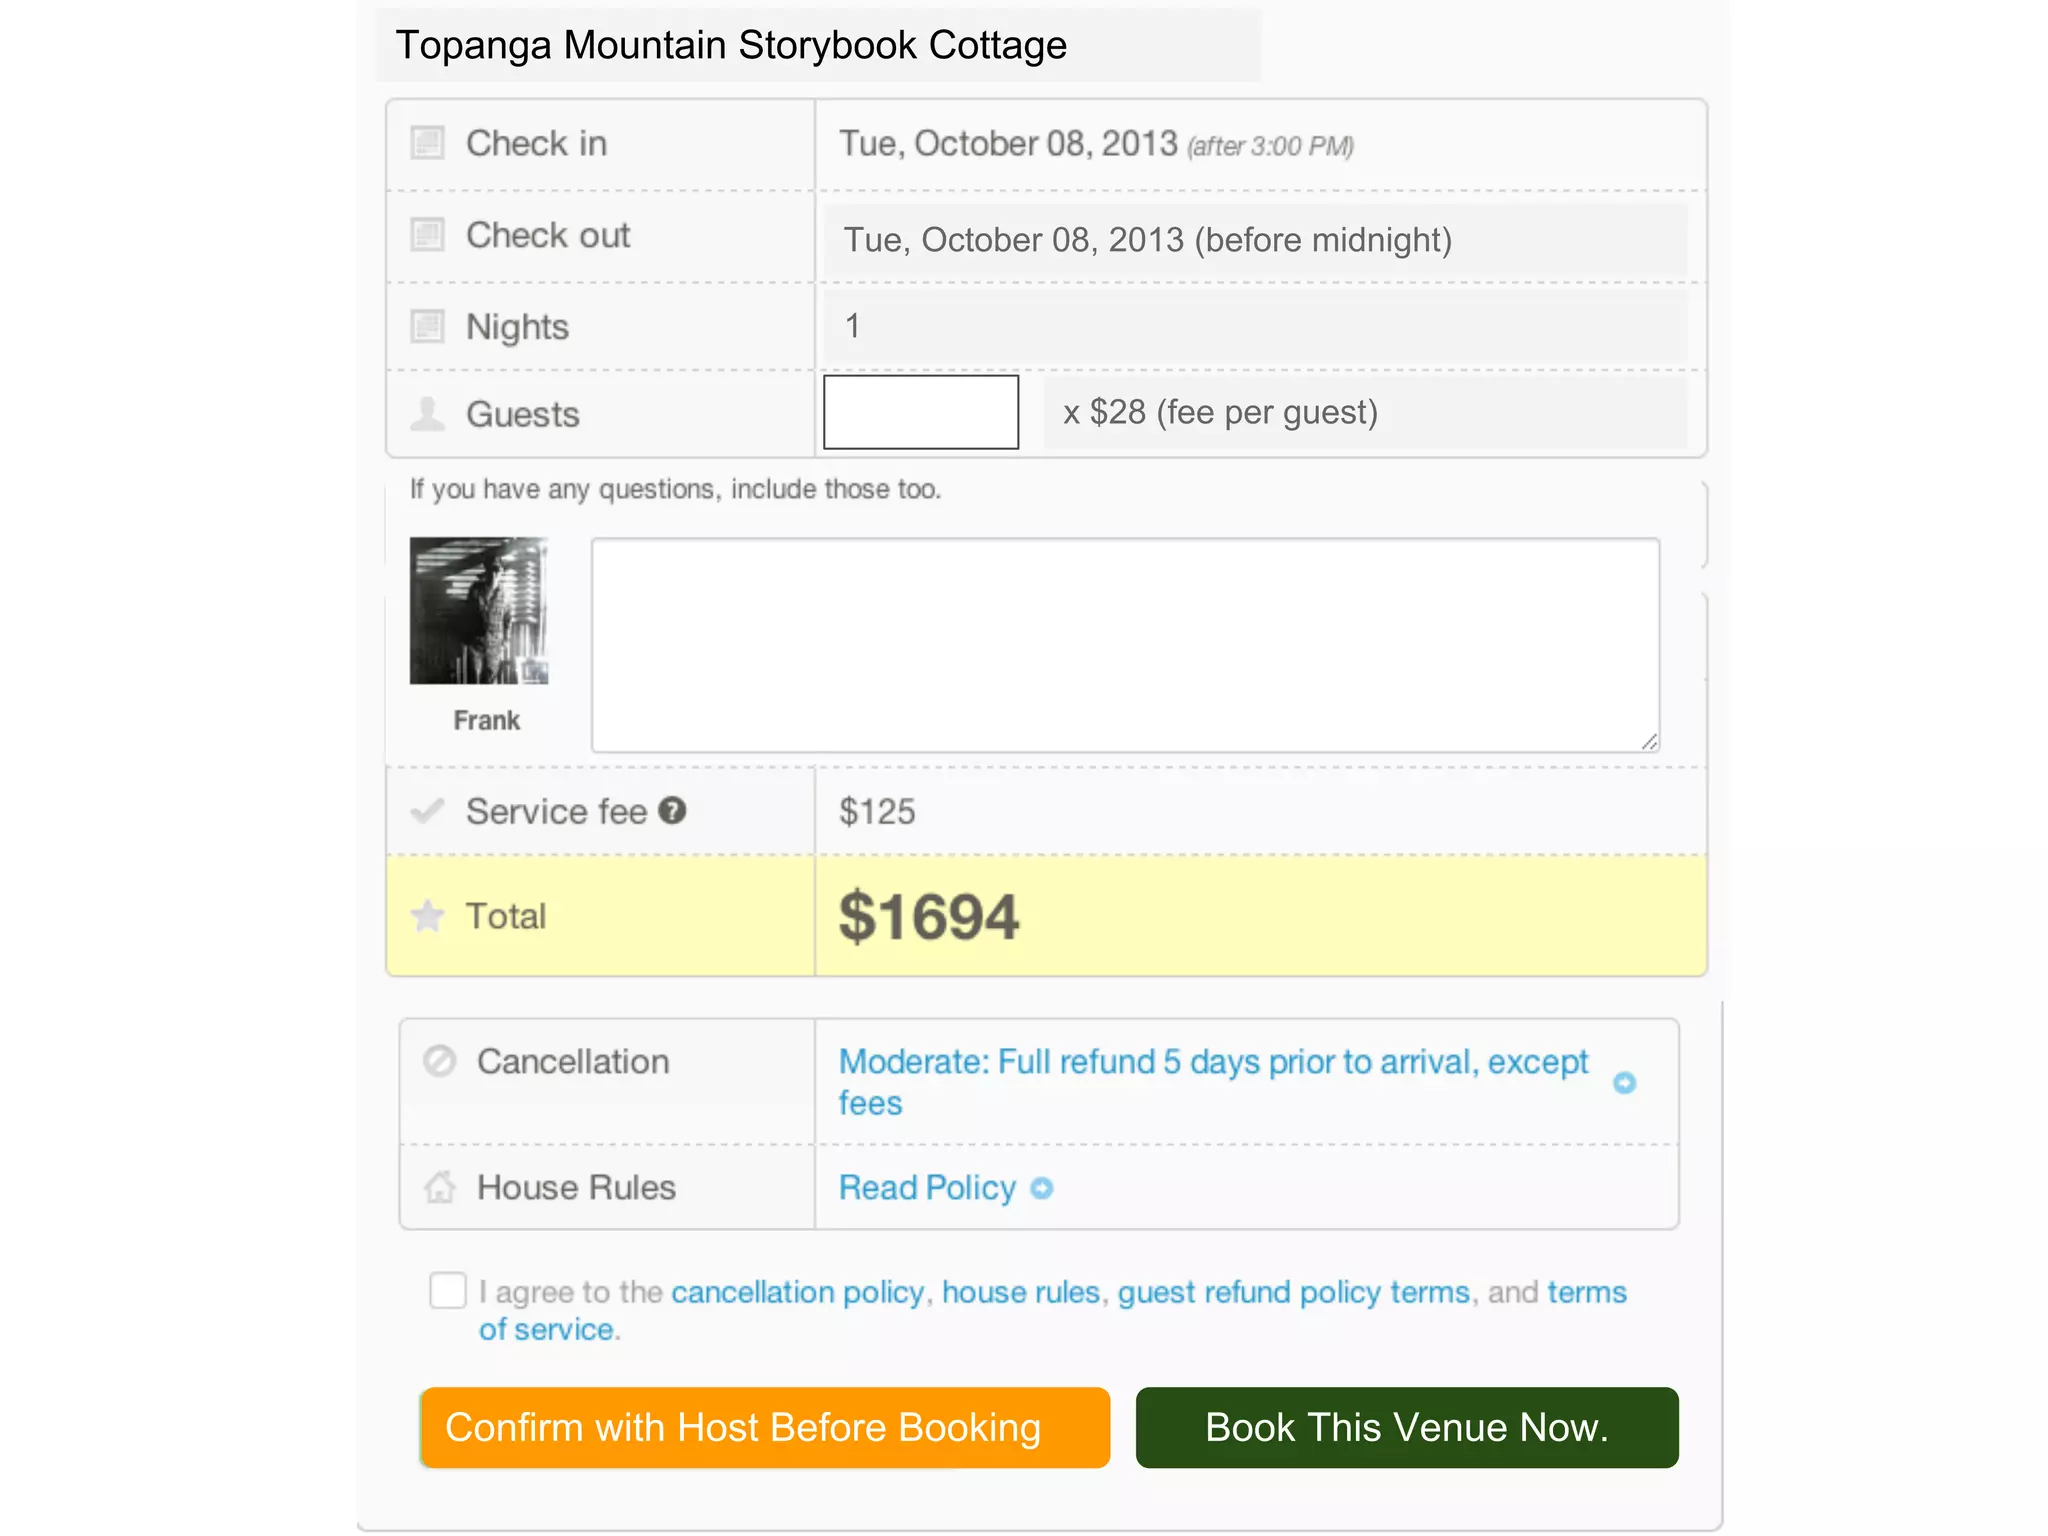The image size is (2048, 1536).
Task: Open the house rules agreement link
Action: coord(1020,1292)
